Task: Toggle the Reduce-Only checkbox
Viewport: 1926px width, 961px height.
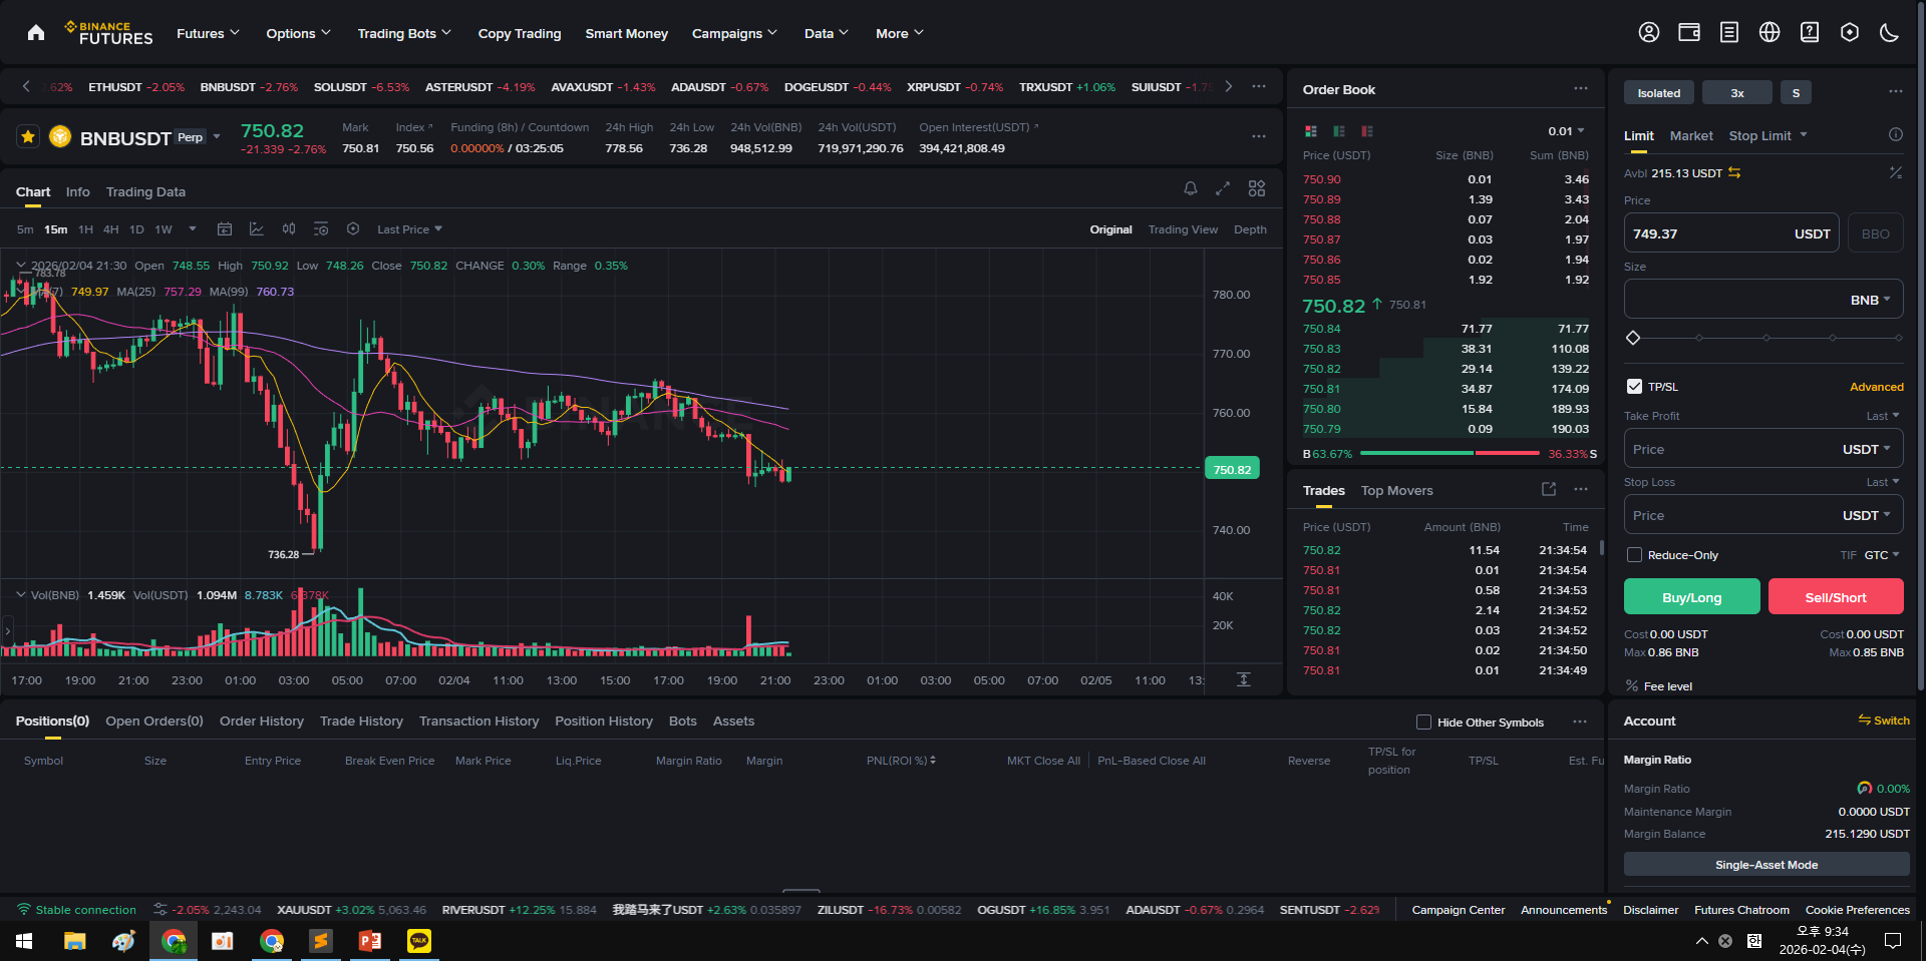Action: (x=1634, y=554)
